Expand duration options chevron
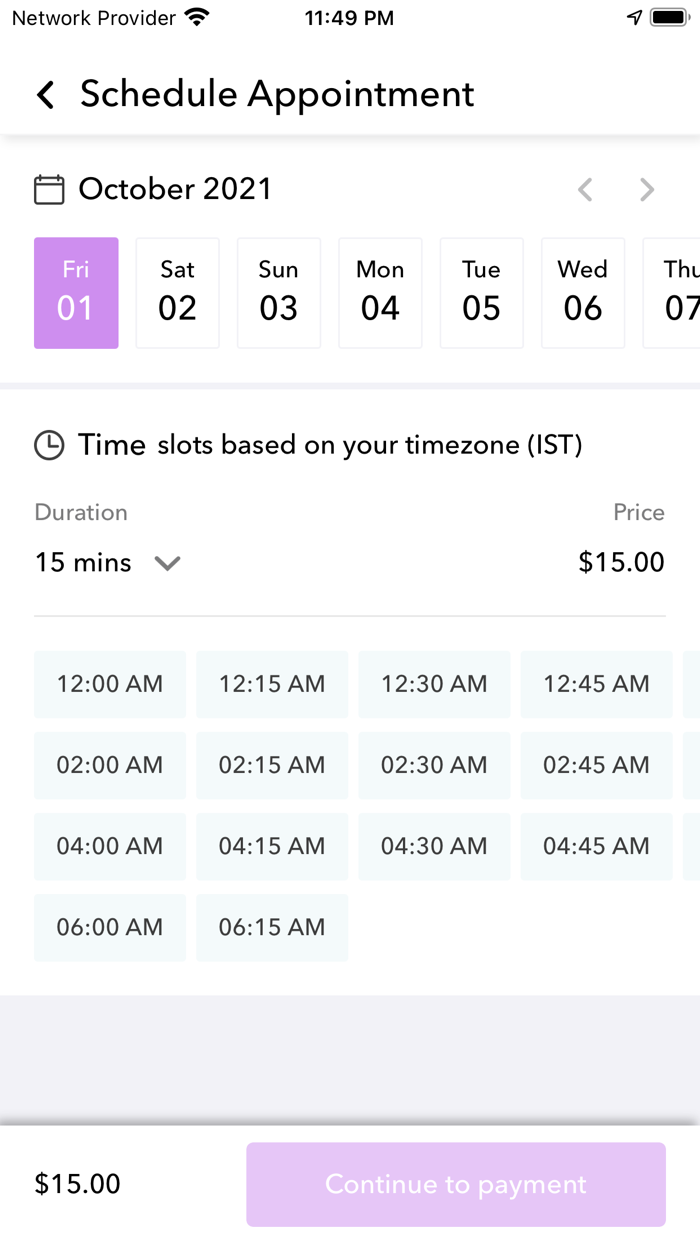Viewport: 700px width, 1244px height. pos(167,563)
